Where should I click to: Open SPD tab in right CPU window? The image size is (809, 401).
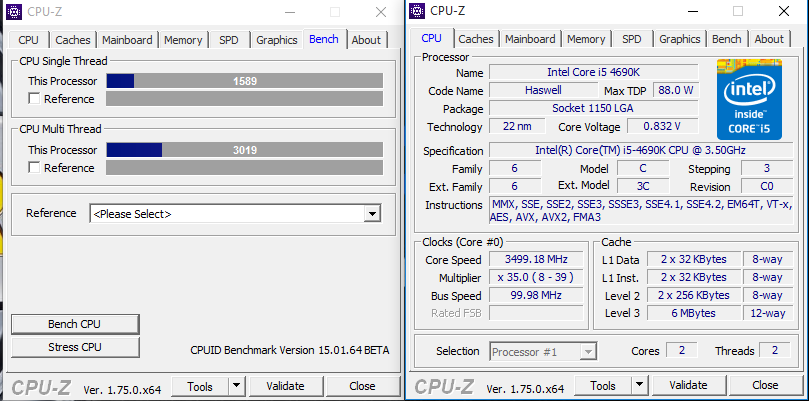[632, 39]
